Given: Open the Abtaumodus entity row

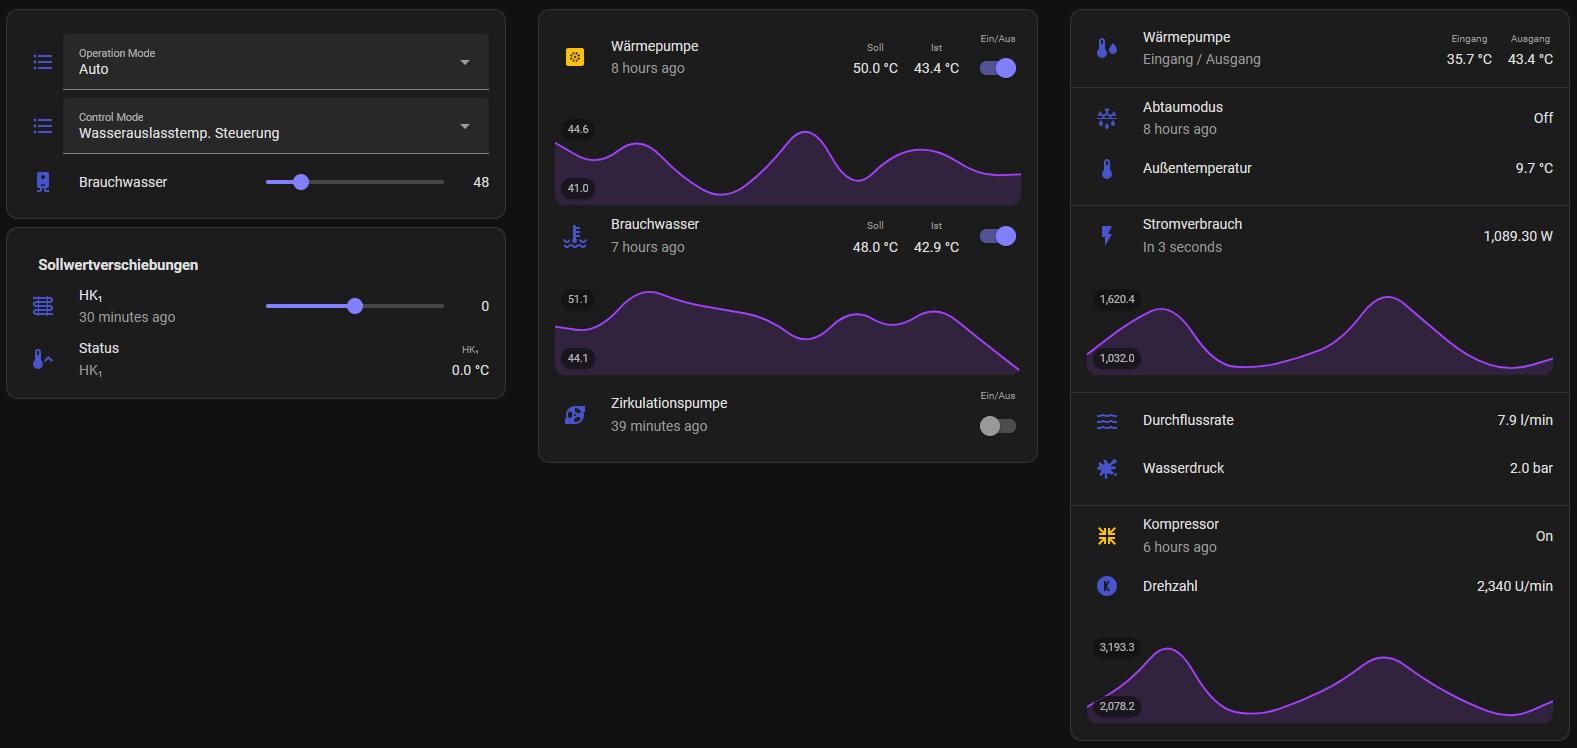Looking at the screenshot, I should click(1183, 118).
